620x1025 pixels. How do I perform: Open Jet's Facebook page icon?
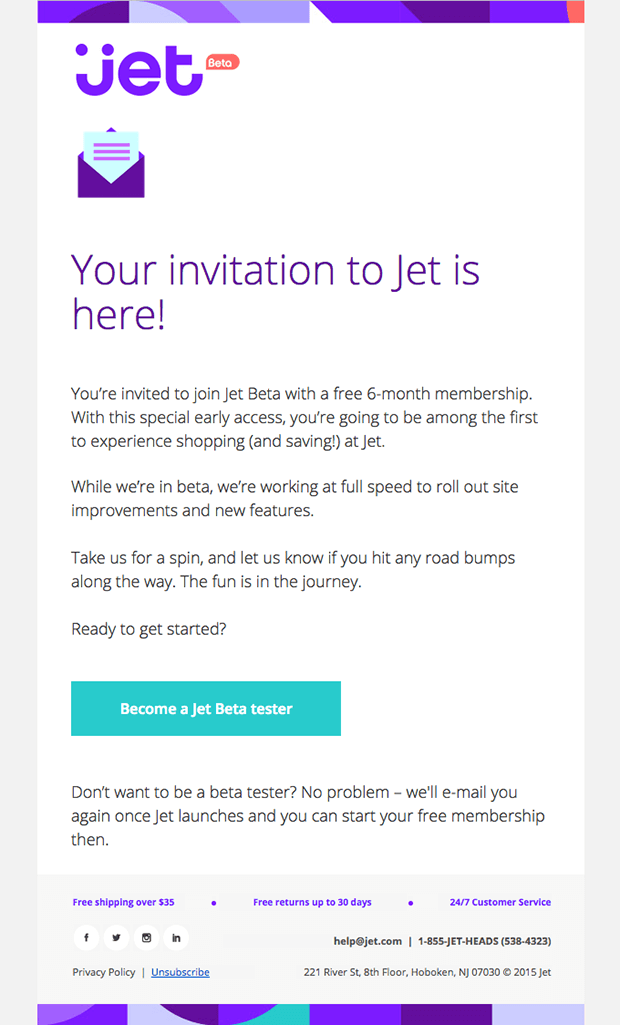click(86, 937)
